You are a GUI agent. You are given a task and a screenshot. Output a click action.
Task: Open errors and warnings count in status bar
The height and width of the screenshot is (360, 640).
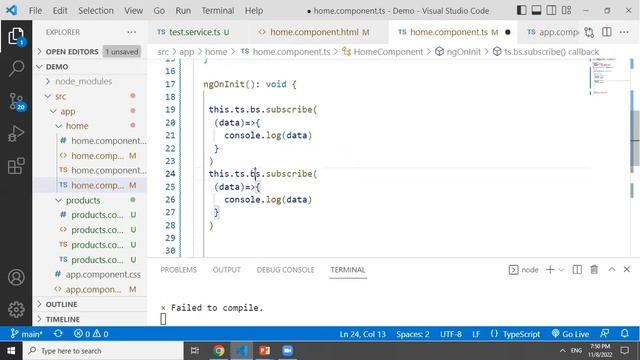point(91,334)
